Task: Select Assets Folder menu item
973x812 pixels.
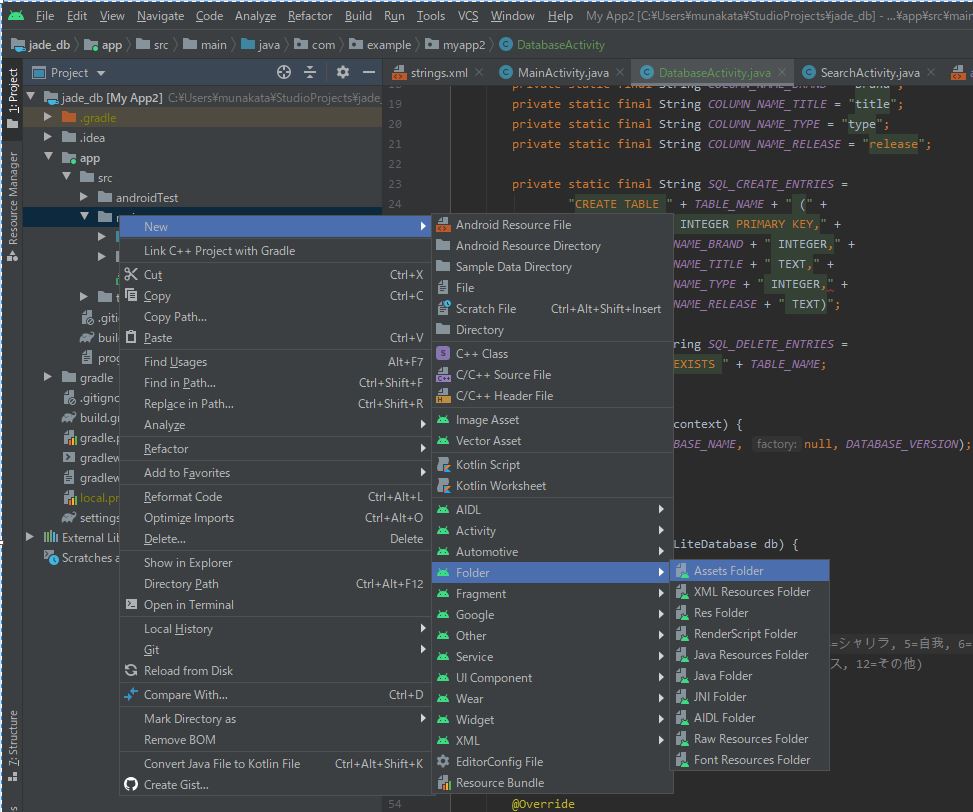Action: (x=728, y=571)
